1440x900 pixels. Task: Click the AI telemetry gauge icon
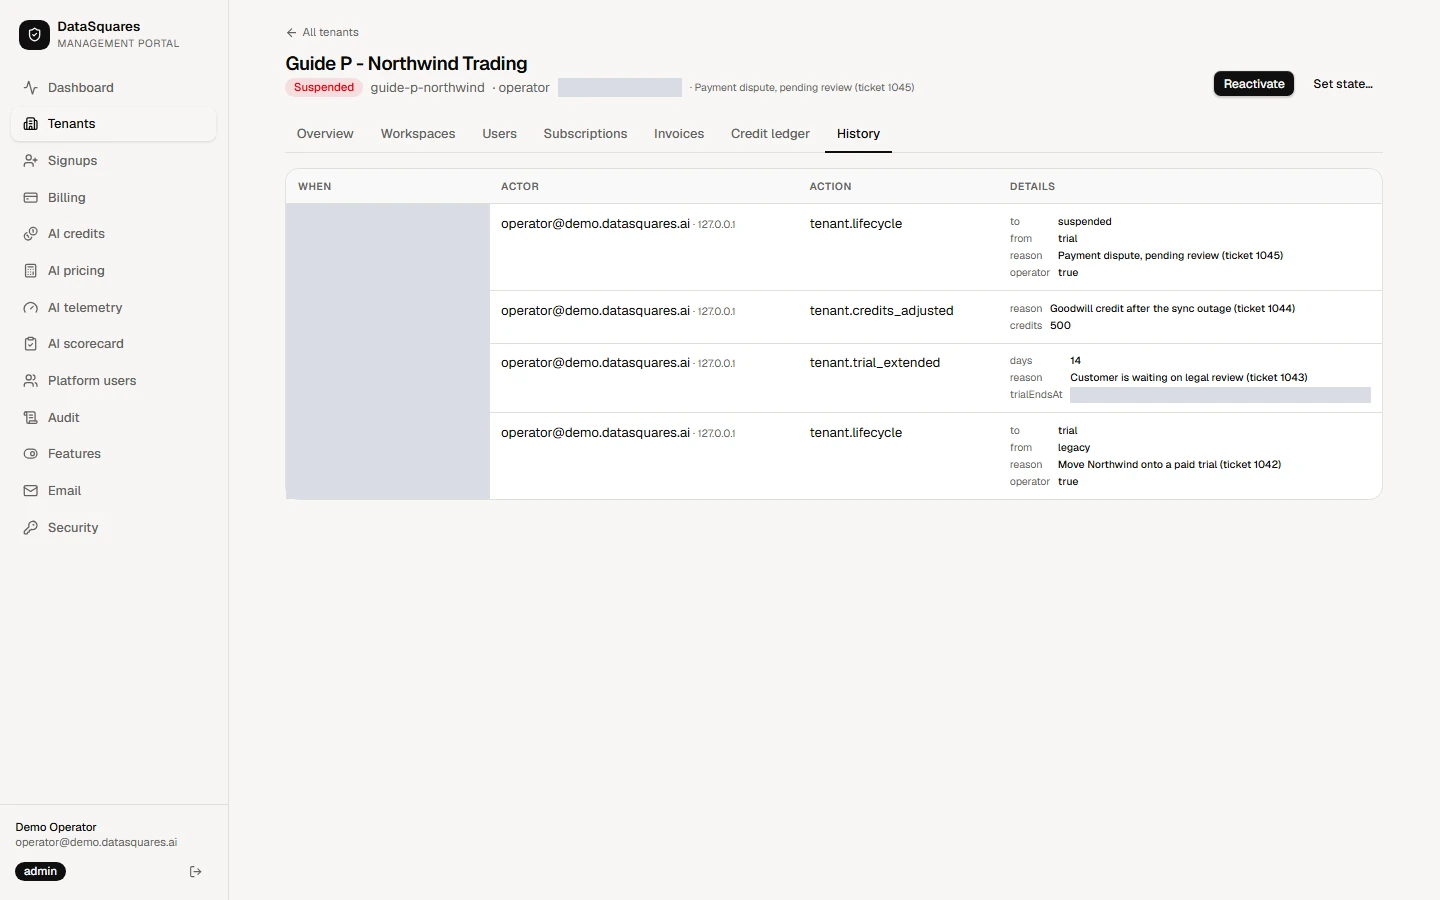[31, 307]
